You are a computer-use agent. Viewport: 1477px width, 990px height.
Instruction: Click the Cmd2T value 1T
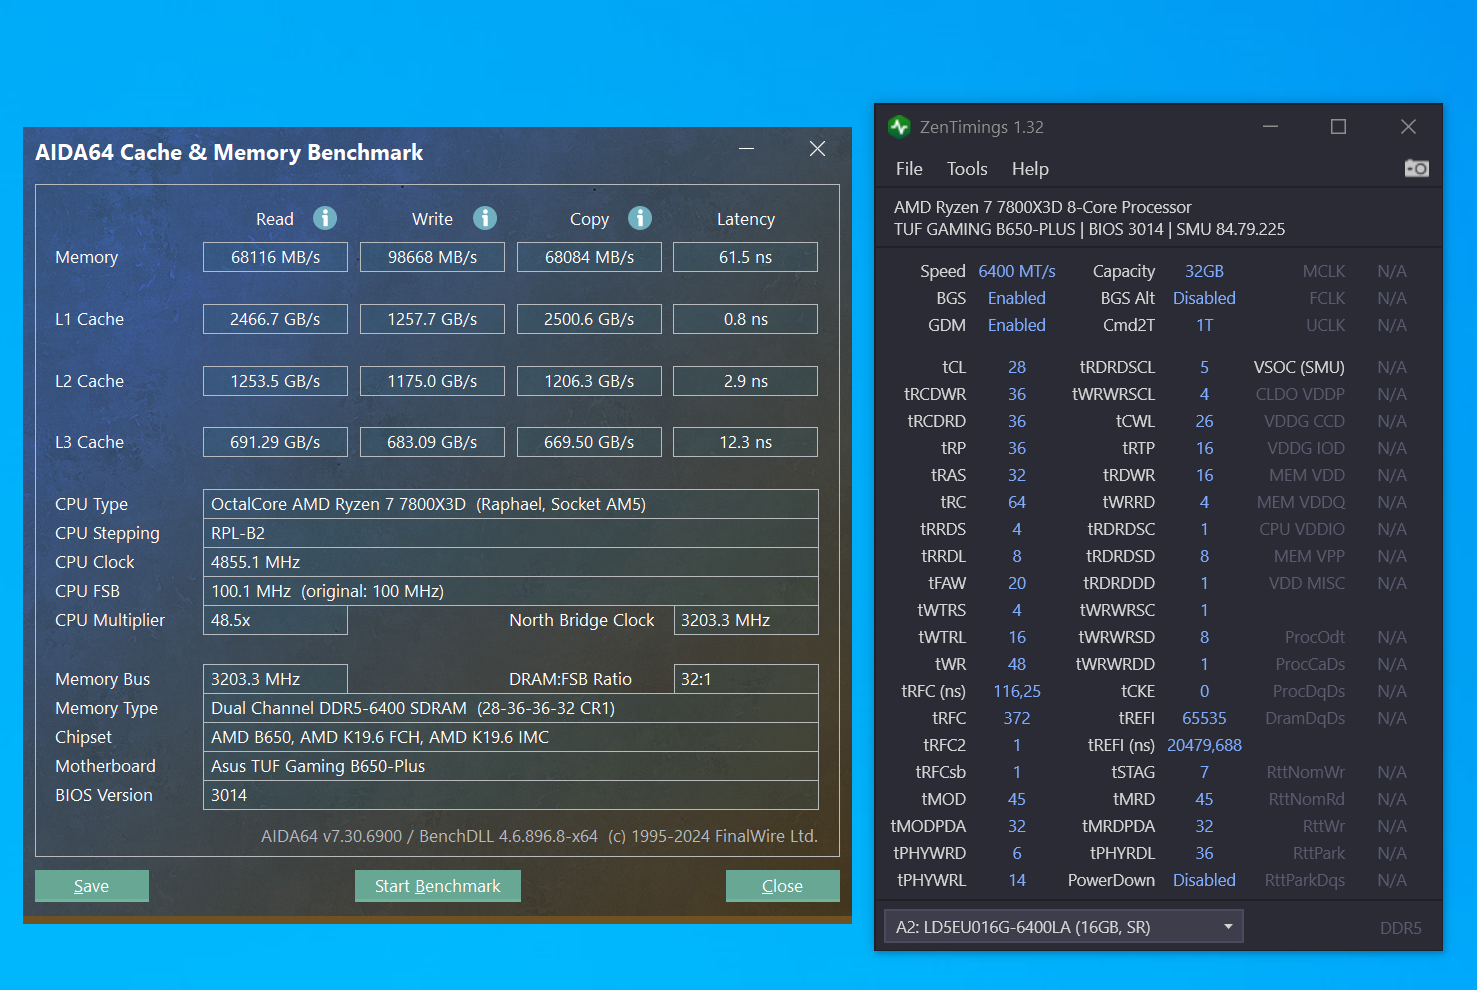pyautogui.click(x=1204, y=325)
